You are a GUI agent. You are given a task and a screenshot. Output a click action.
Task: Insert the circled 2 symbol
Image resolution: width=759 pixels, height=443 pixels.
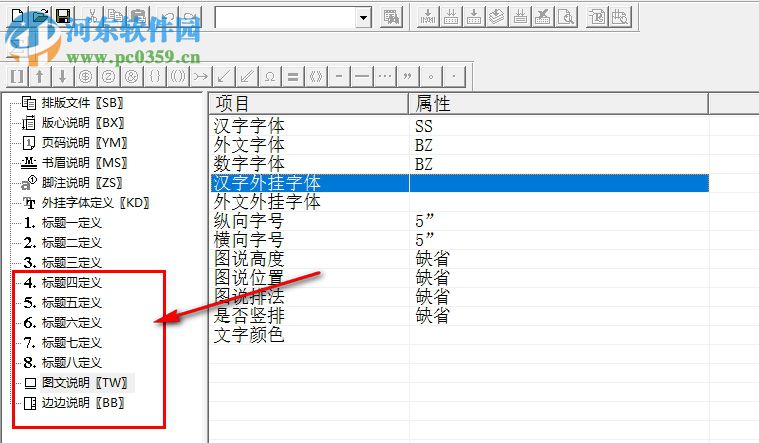[x=108, y=76]
